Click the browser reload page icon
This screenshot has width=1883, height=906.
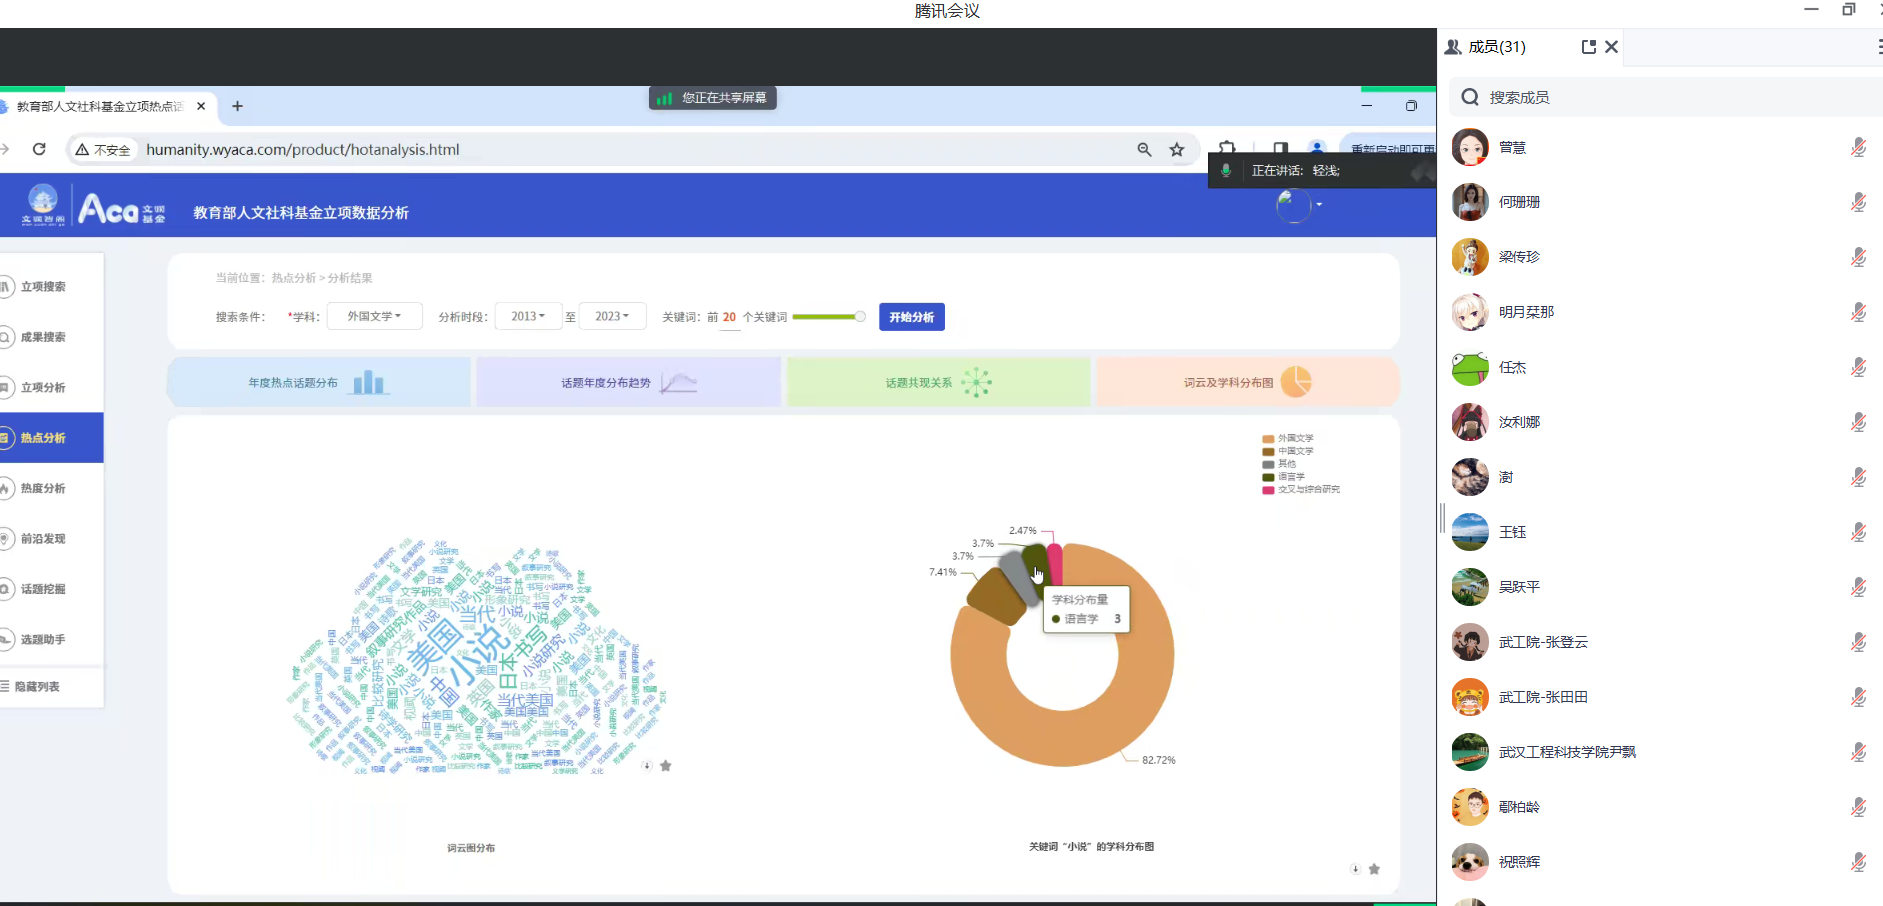pyautogui.click(x=39, y=149)
